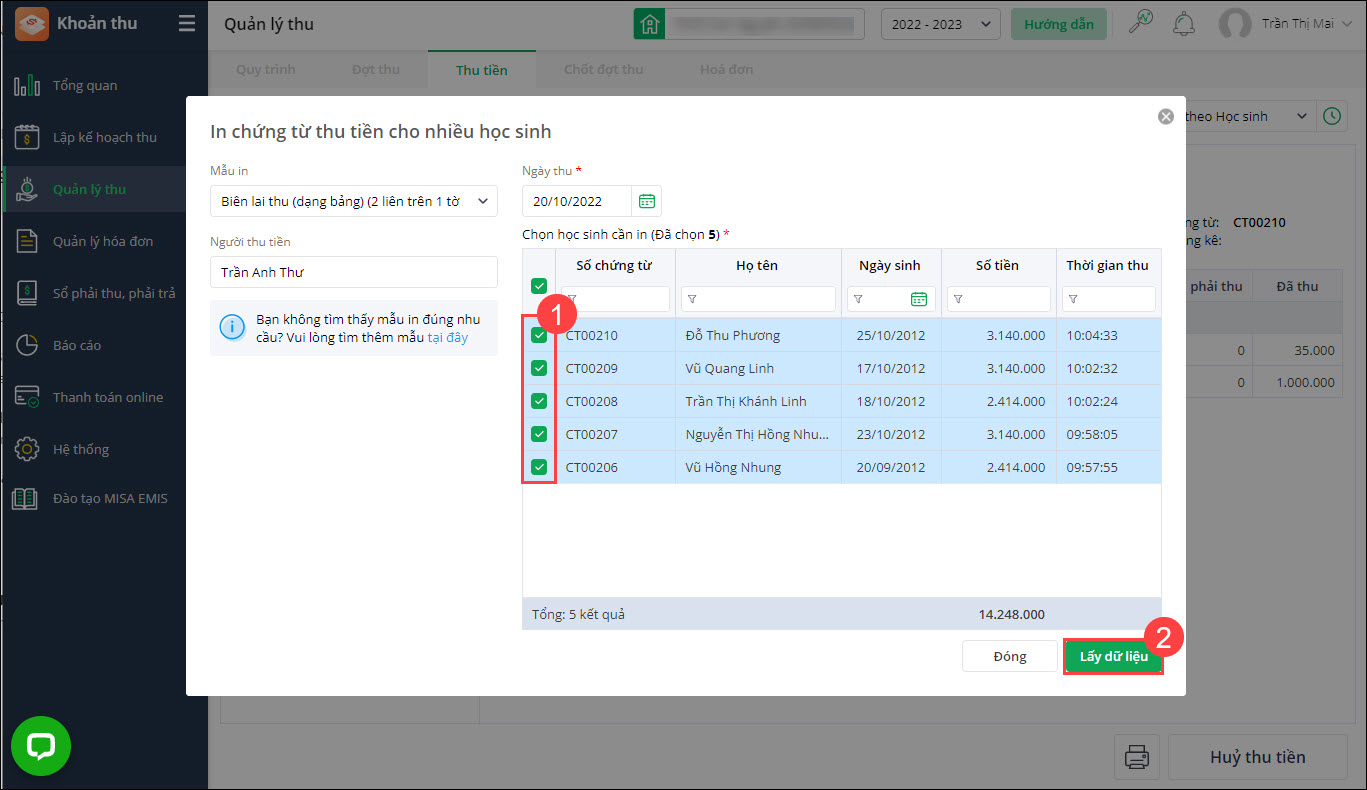
Task: Switch to the Quy trình tab
Action: (x=266, y=70)
